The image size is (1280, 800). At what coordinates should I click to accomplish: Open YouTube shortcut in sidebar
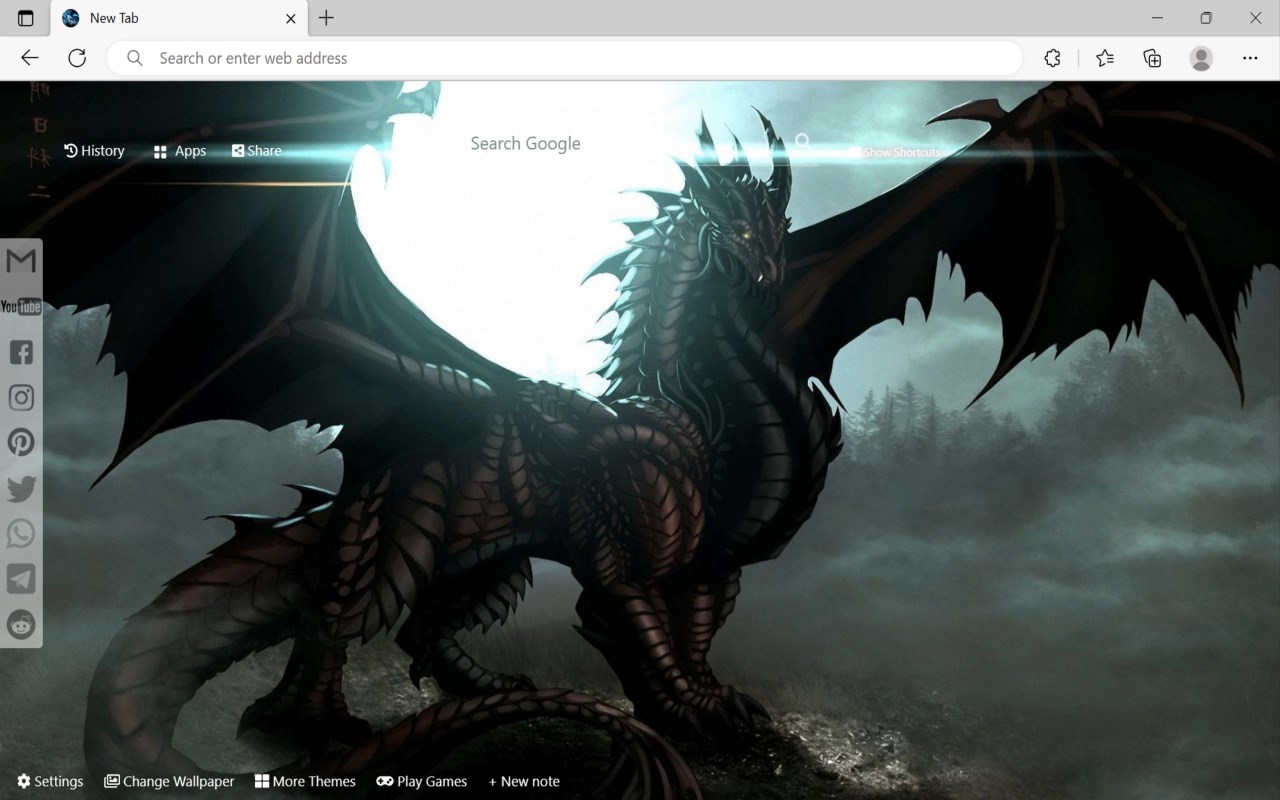21,306
